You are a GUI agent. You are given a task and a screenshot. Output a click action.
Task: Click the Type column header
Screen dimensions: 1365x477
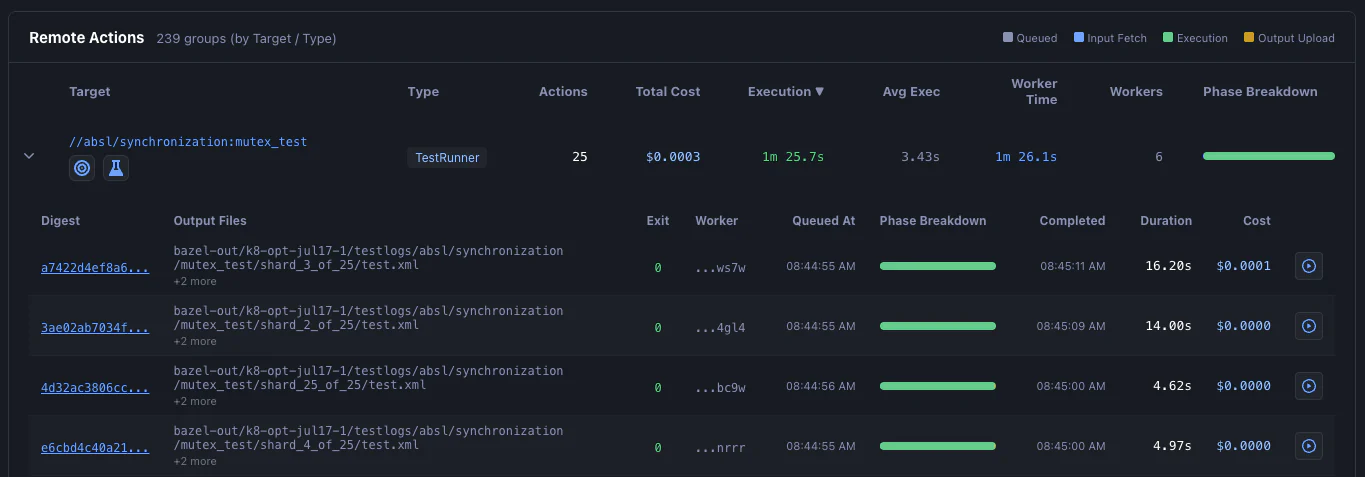point(423,91)
